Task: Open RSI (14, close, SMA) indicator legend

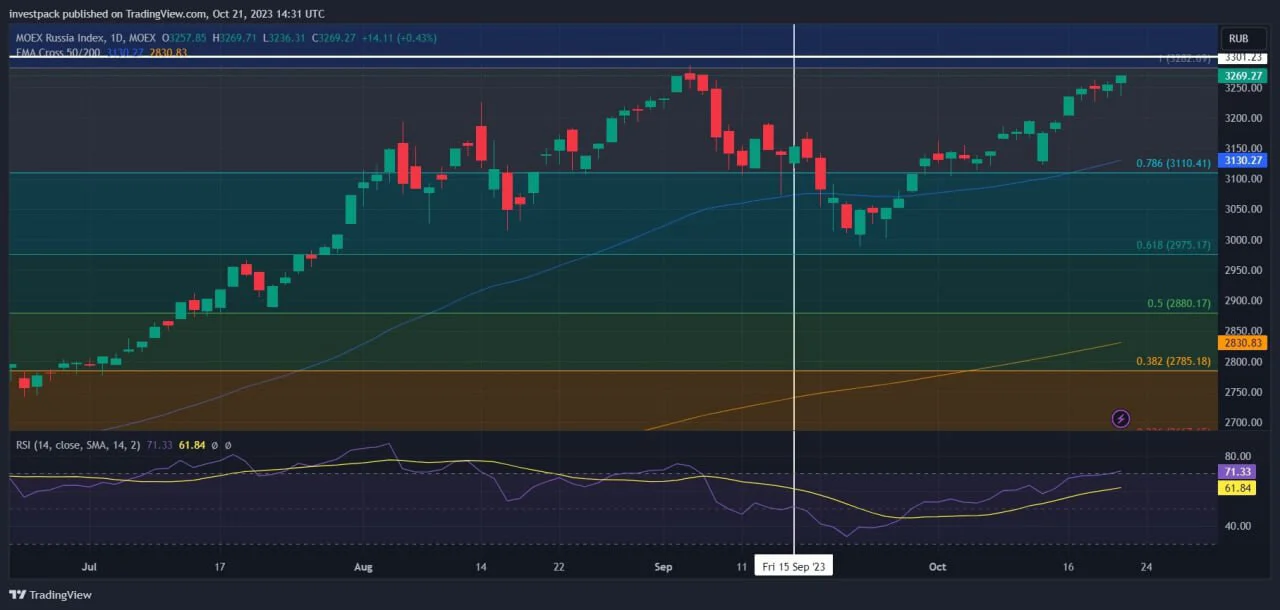Action: tap(79, 444)
